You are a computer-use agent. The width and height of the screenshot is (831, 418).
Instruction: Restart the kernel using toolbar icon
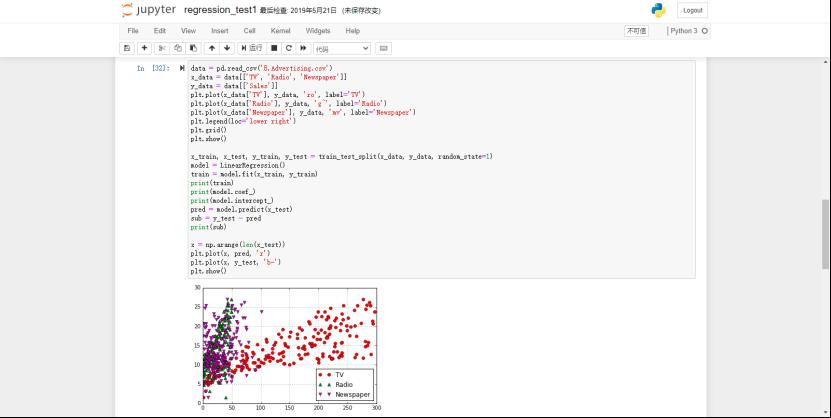[288, 48]
